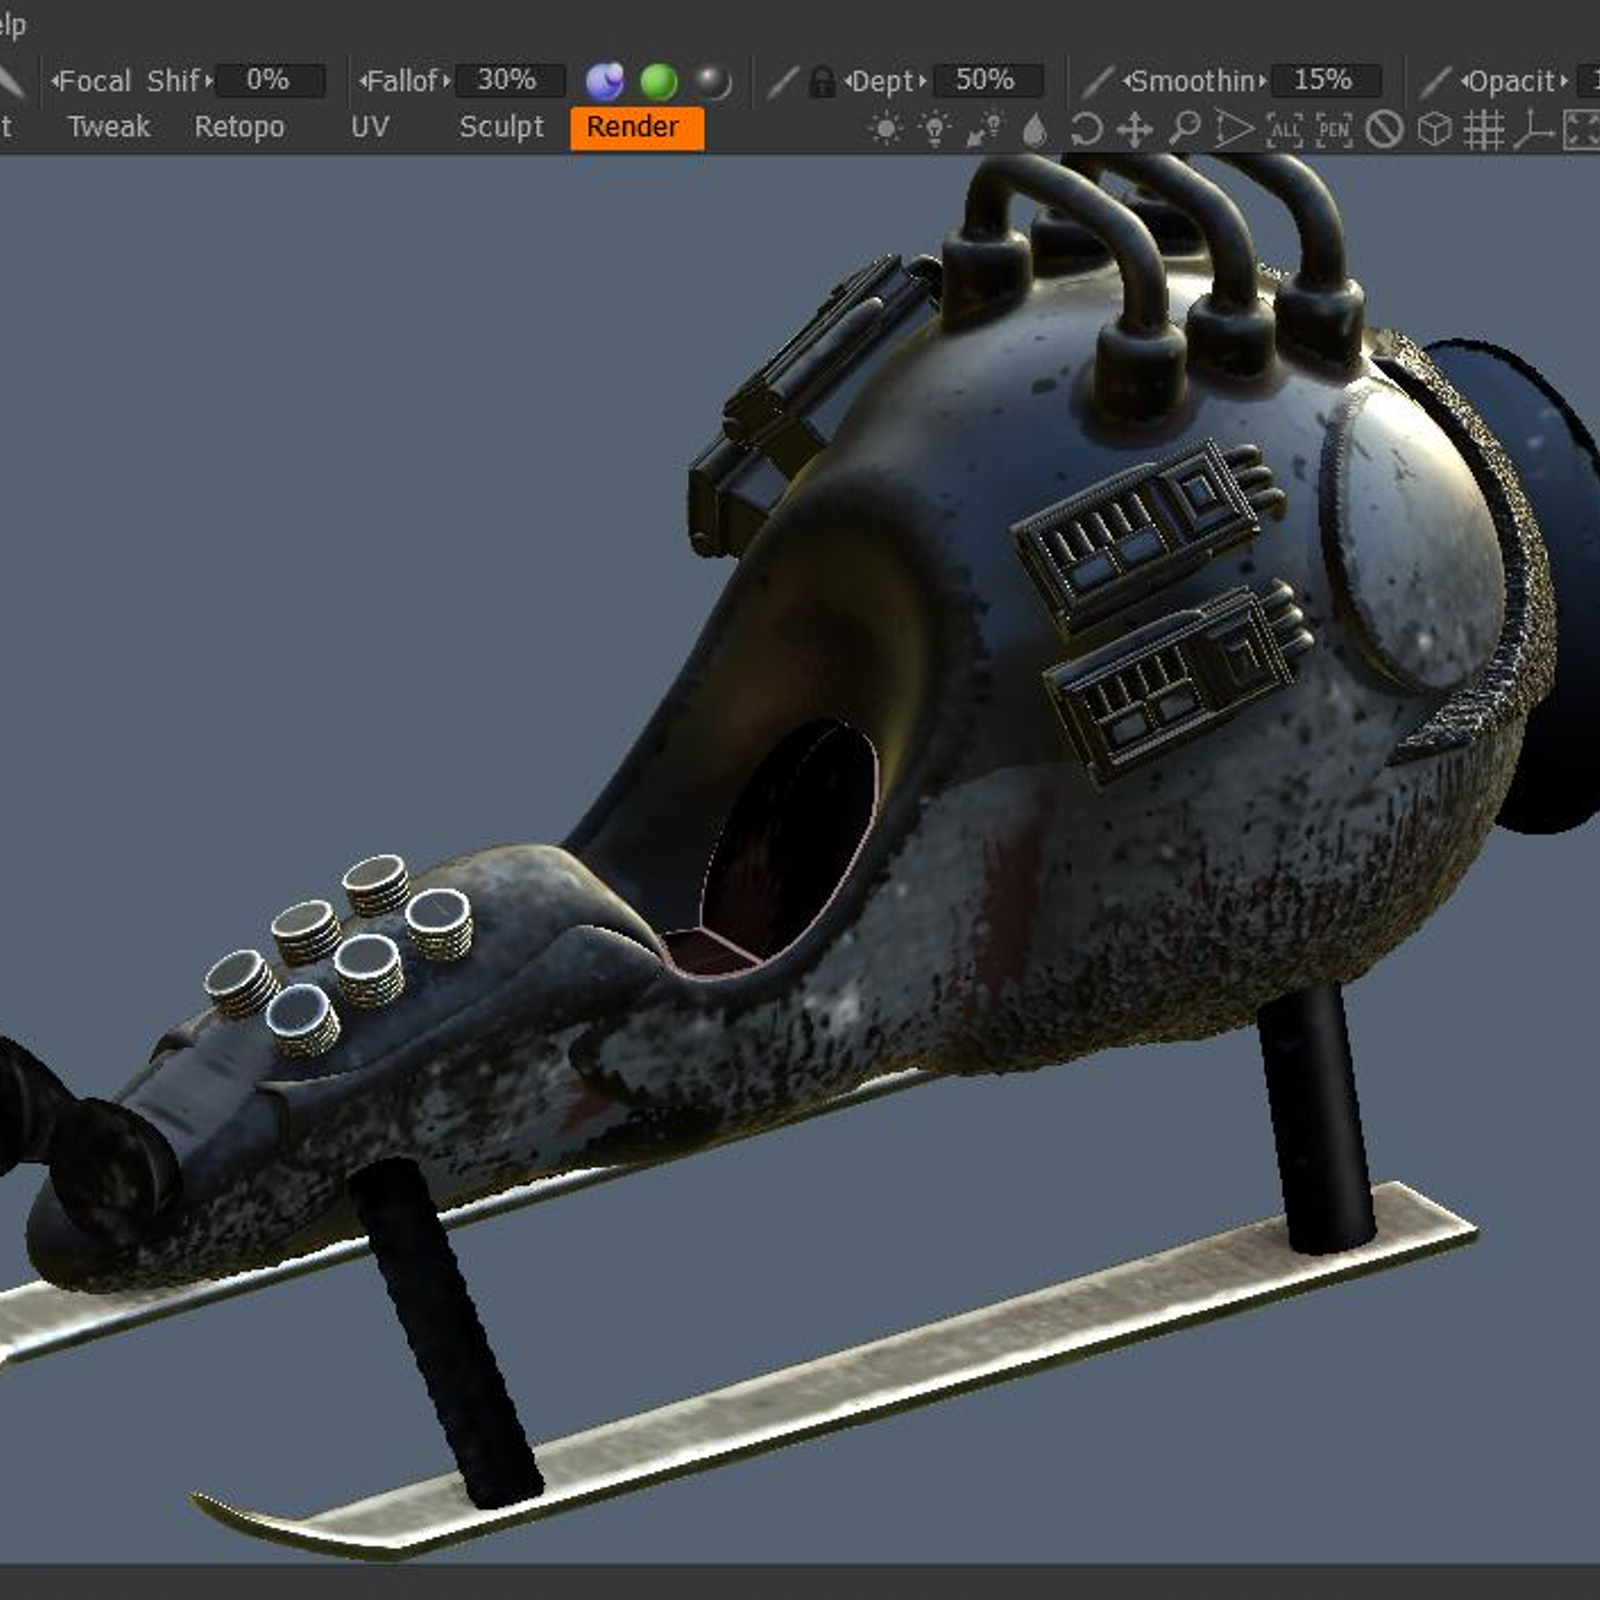
Task: Open the Sculpt room tab
Action: 501,127
